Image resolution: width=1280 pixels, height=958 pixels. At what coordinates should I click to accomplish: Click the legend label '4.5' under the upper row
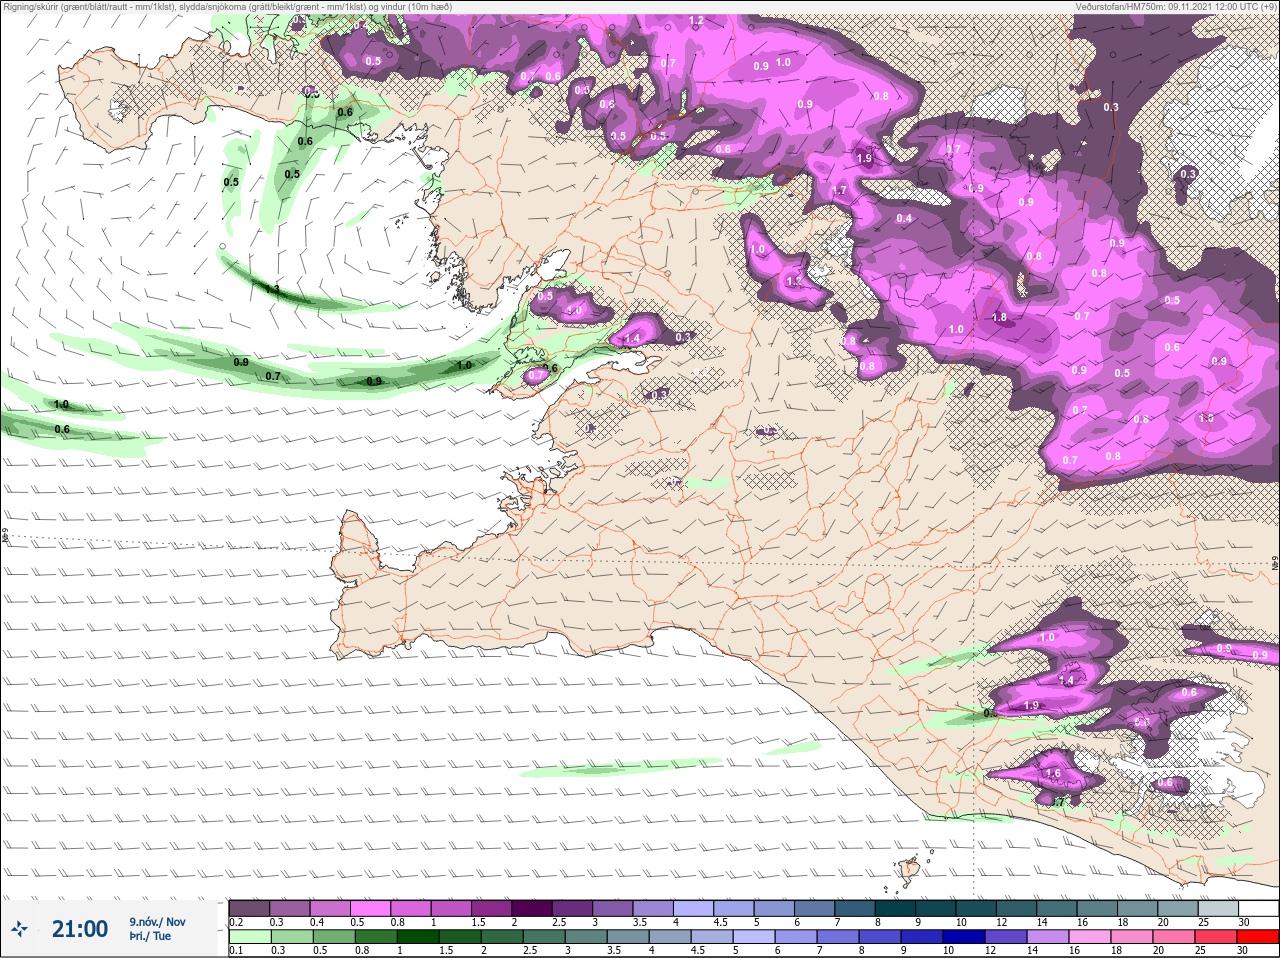(x=720, y=922)
